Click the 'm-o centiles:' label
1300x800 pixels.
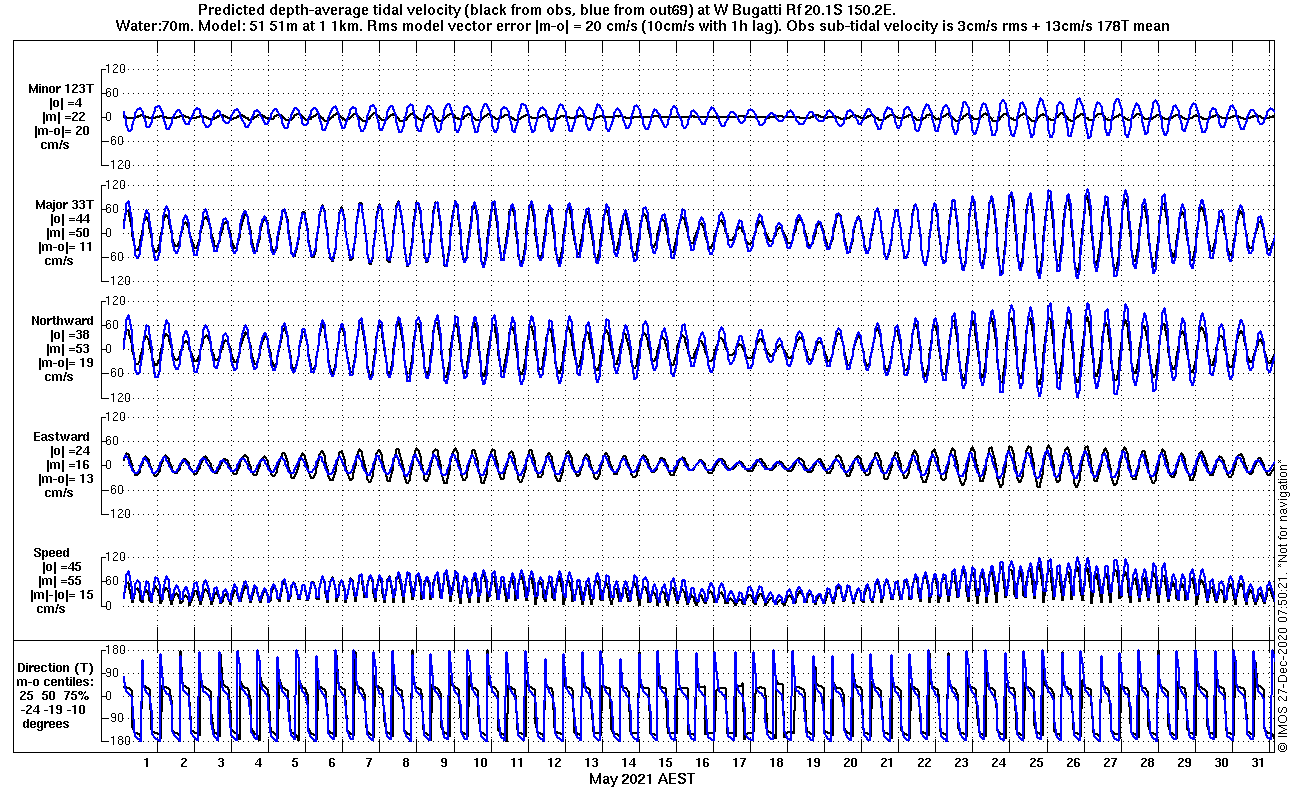tap(57, 682)
